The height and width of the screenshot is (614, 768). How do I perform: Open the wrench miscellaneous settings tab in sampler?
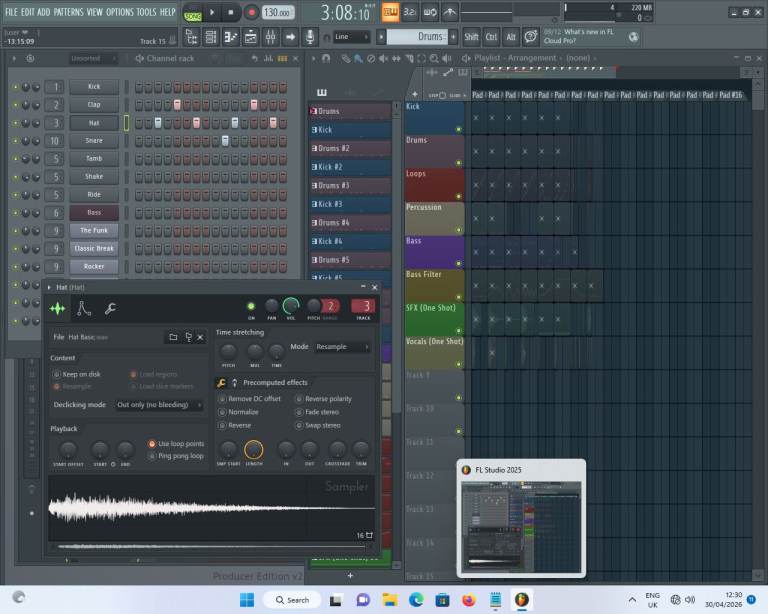[x=110, y=308]
